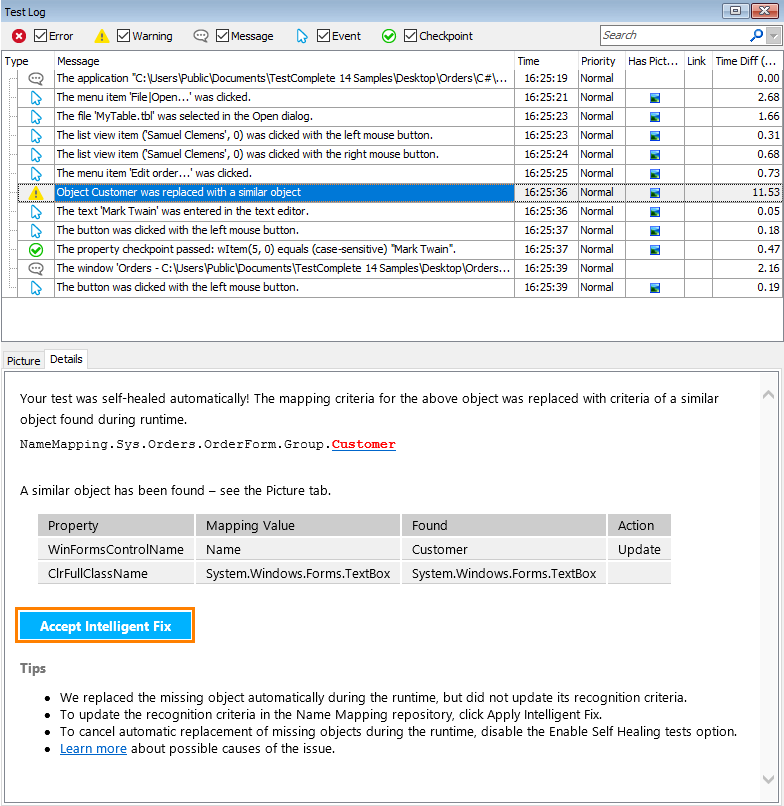784x806 pixels.
Task: Open the Learn more link
Action: point(93,749)
